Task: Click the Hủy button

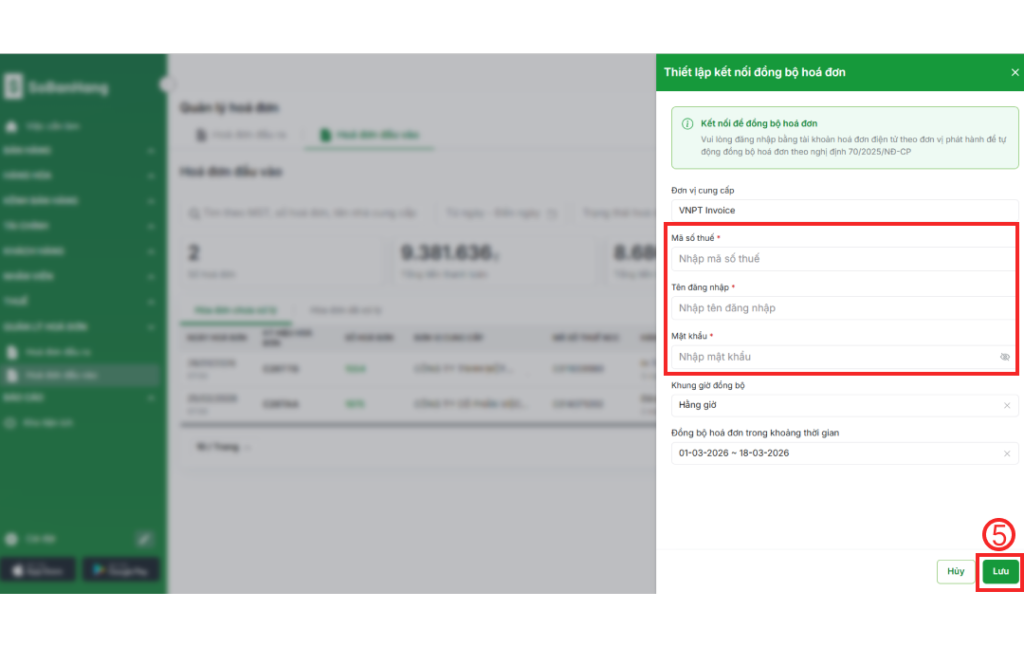Action: click(x=956, y=571)
